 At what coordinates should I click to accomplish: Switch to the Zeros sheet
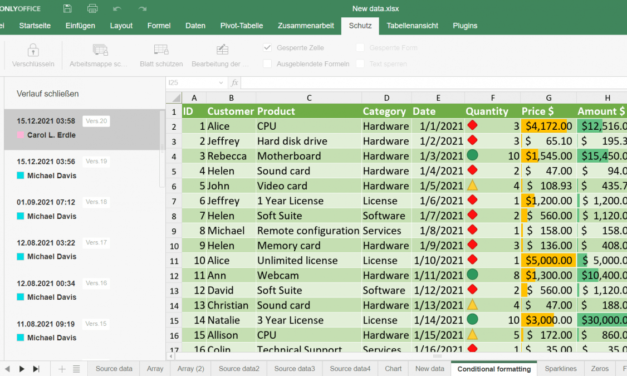pyautogui.click(x=600, y=369)
